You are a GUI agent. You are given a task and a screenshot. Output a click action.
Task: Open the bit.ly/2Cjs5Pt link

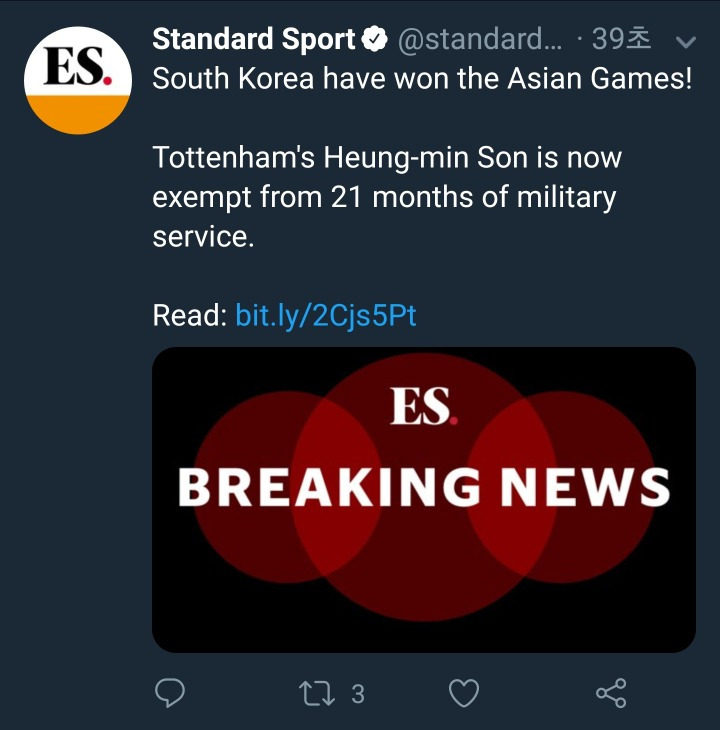(326, 316)
